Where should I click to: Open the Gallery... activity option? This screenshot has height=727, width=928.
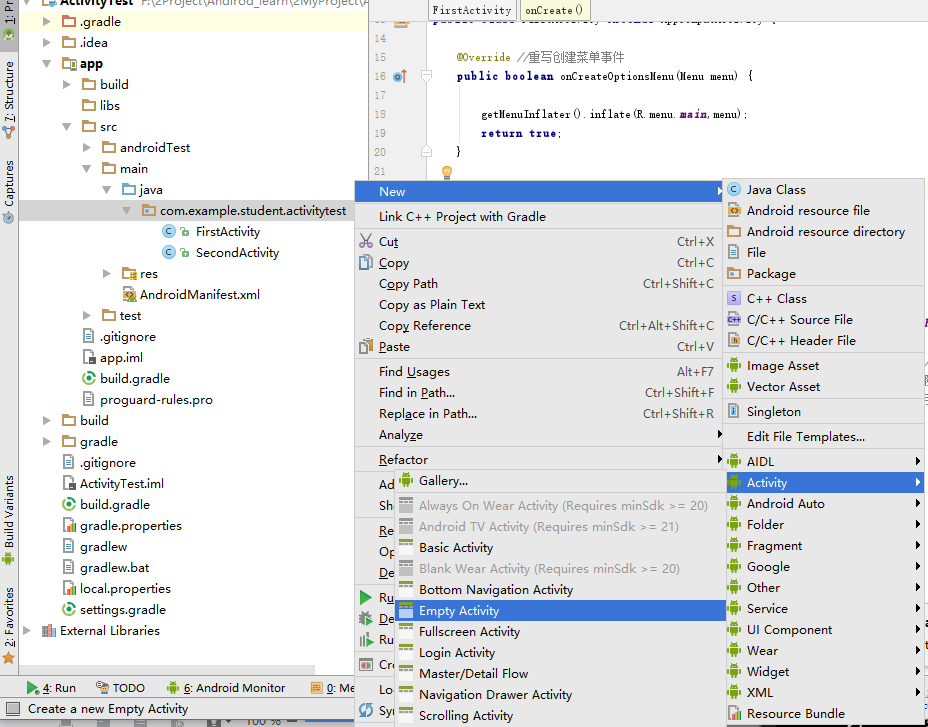pos(443,481)
